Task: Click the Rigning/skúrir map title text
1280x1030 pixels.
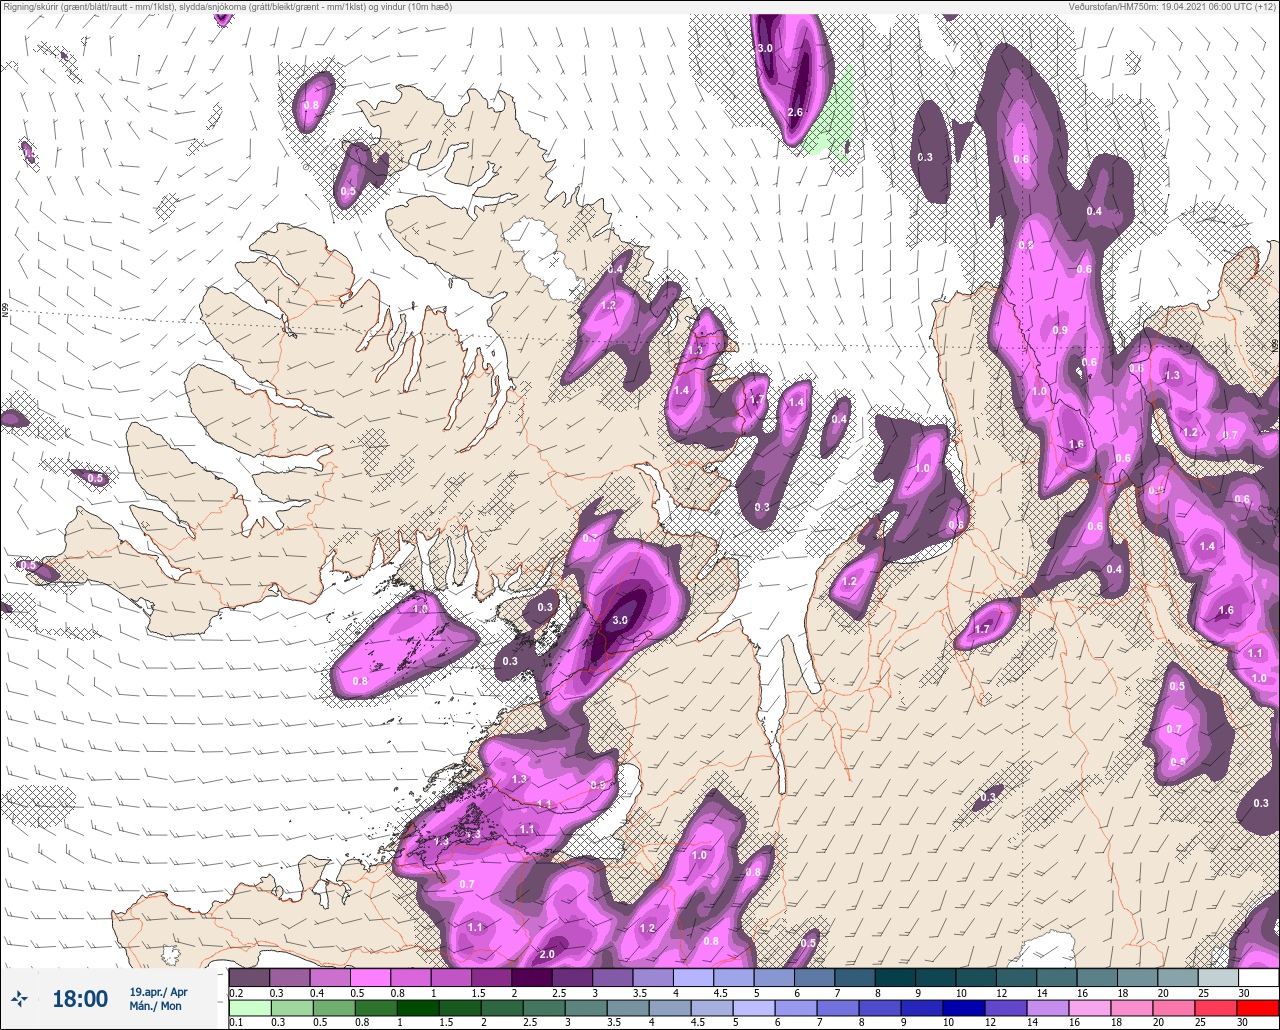Action: [227, 7]
